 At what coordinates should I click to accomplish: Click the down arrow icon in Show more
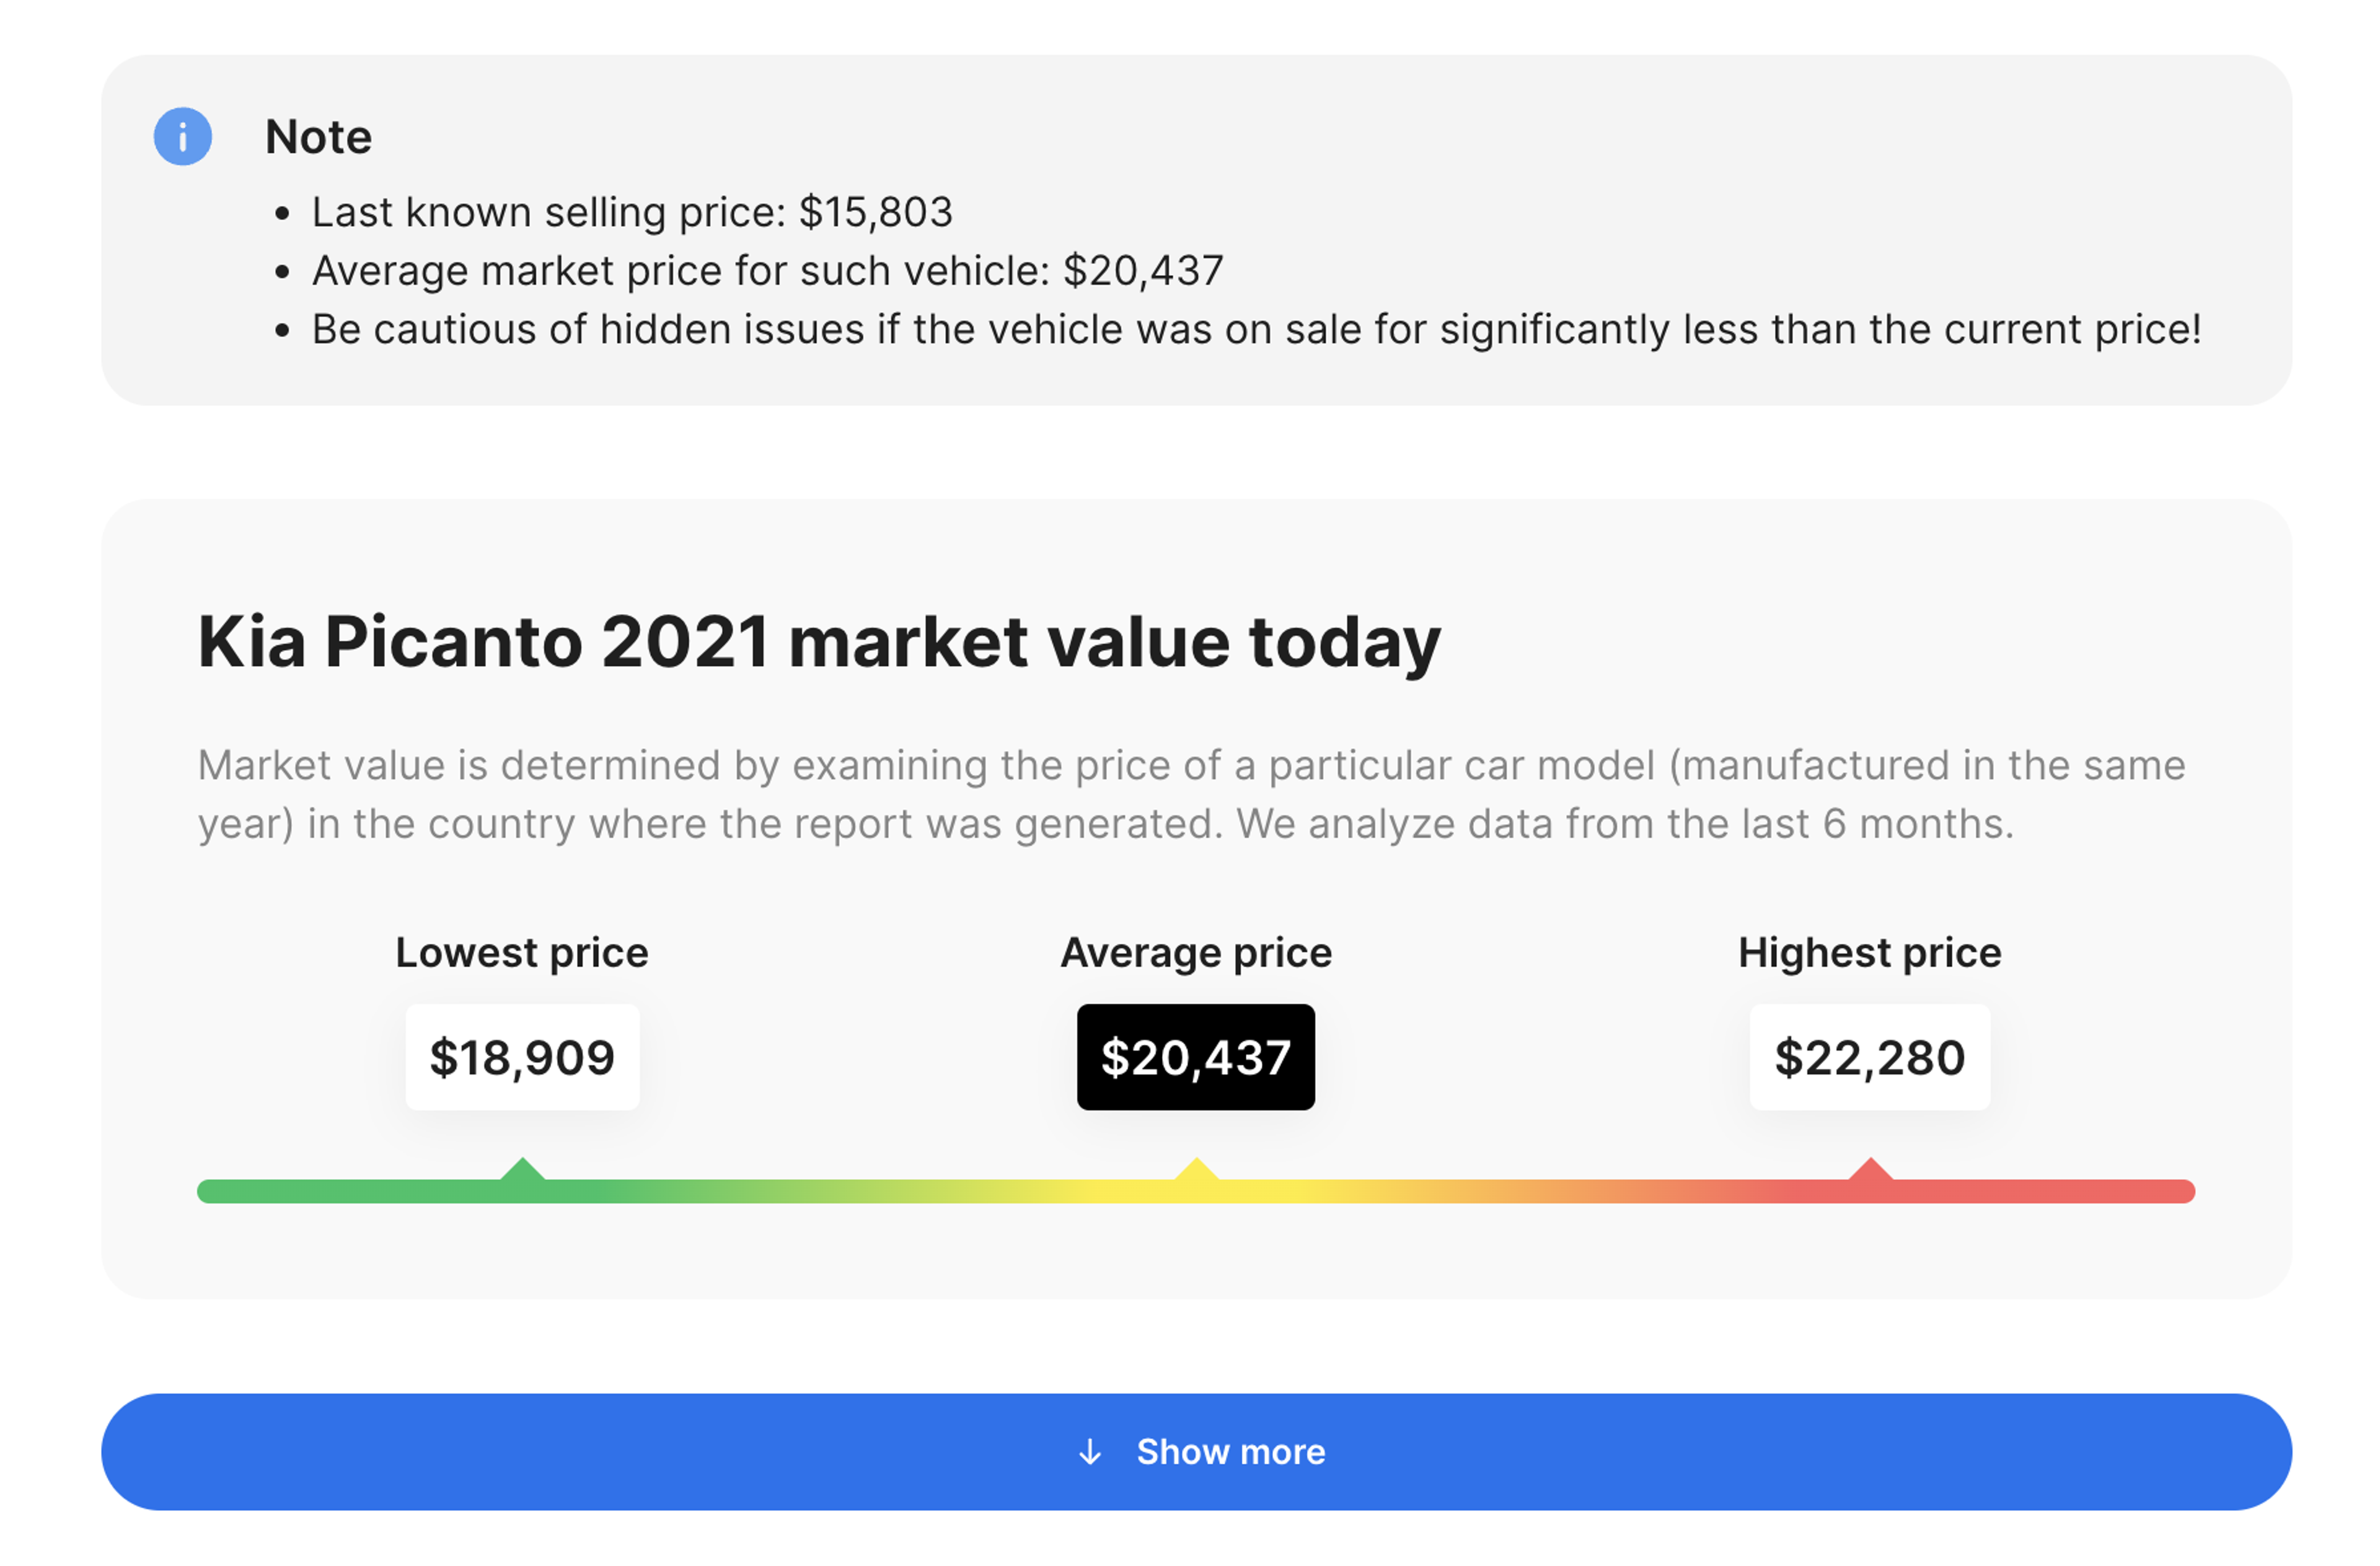[1090, 1451]
